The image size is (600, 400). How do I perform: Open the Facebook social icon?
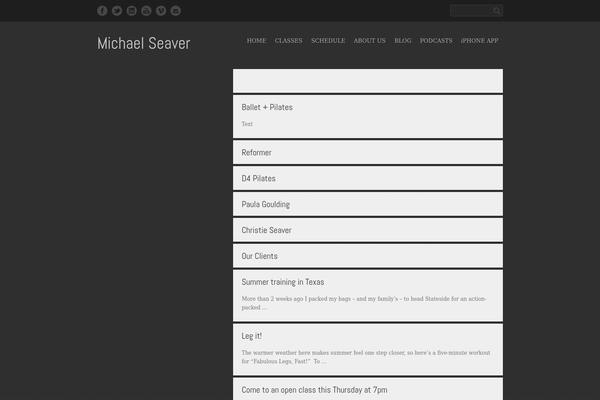(x=102, y=11)
